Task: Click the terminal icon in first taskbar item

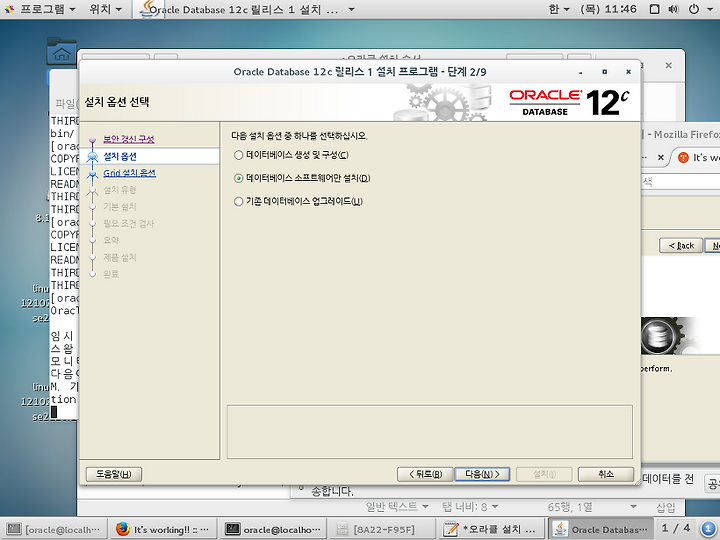Action: (14, 529)
